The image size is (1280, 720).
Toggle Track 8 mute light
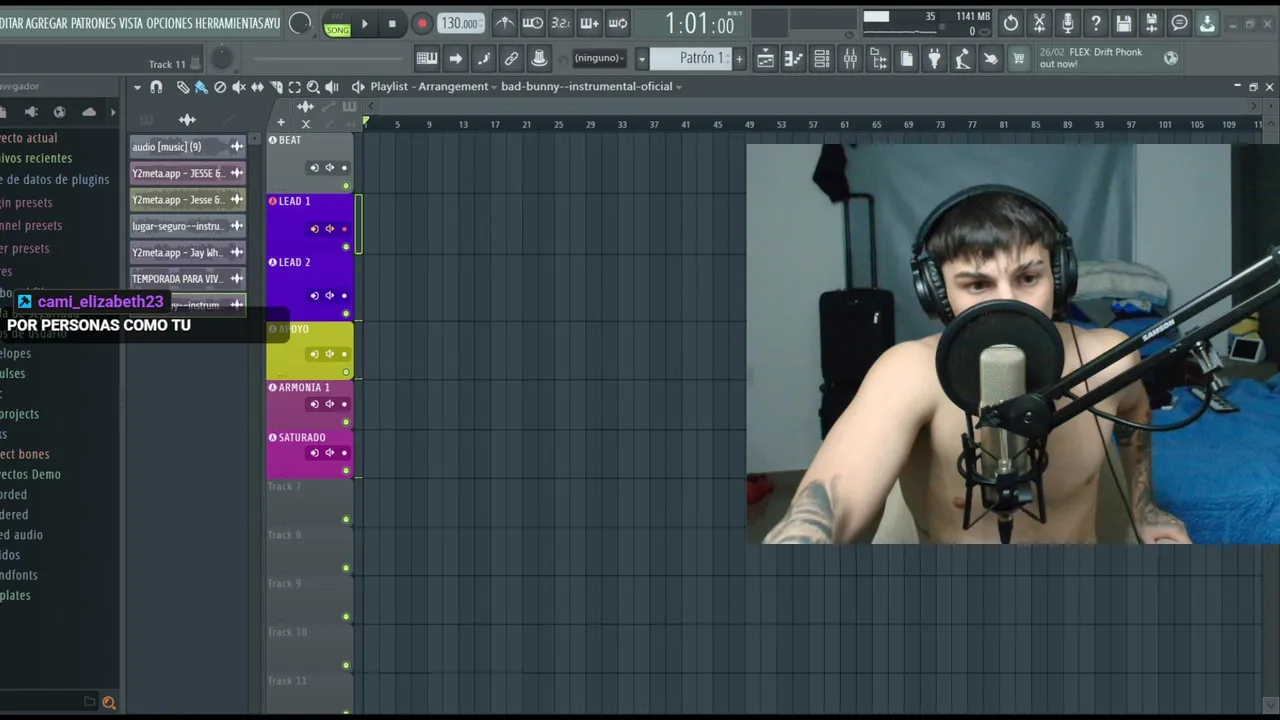346,568
